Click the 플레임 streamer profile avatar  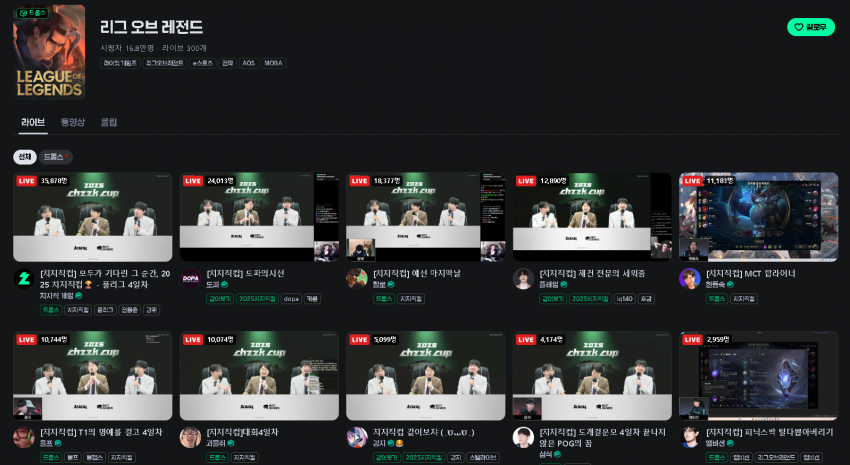click(523, 279)
